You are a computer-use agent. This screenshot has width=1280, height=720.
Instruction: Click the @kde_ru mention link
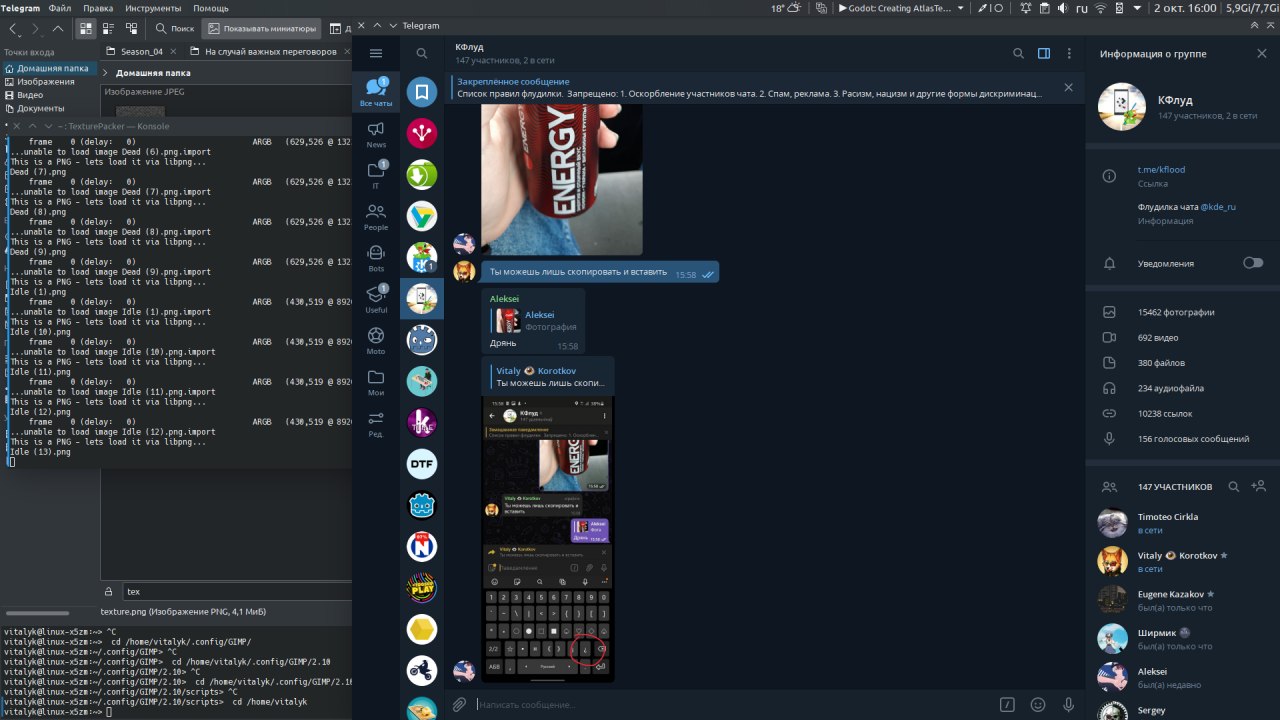click(x=1218, y=207)
